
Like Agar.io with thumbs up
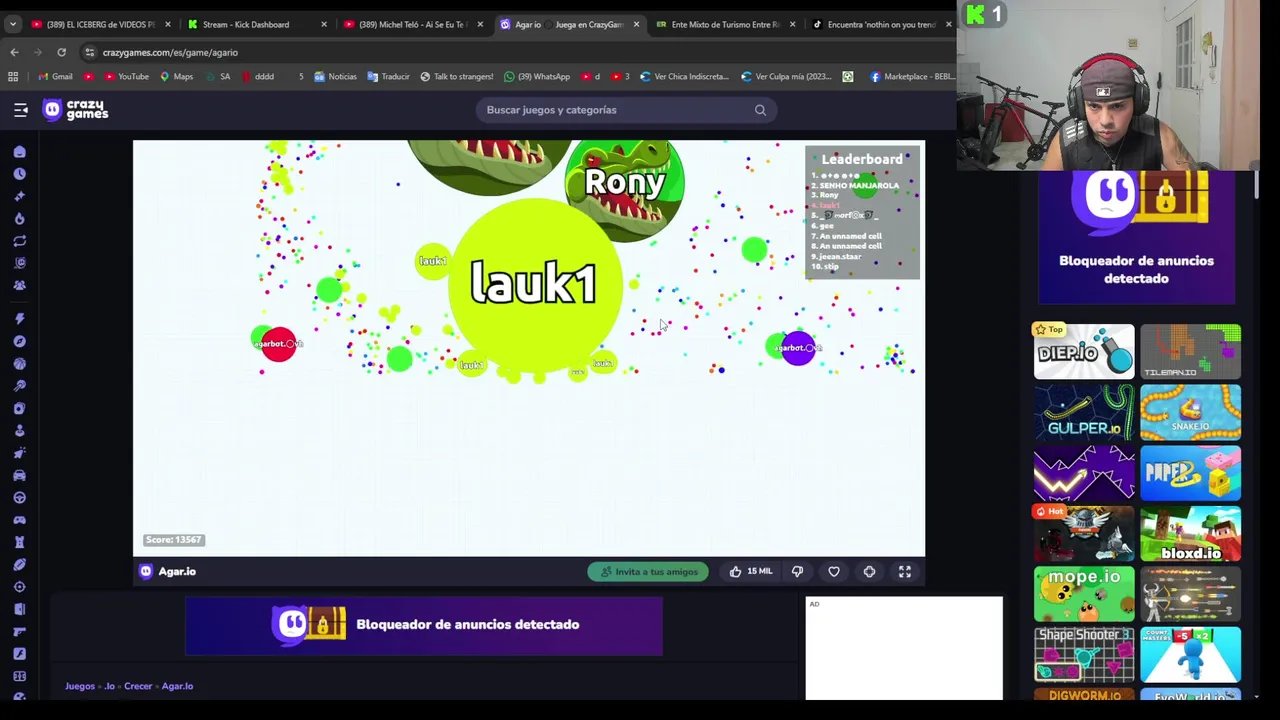735,572
